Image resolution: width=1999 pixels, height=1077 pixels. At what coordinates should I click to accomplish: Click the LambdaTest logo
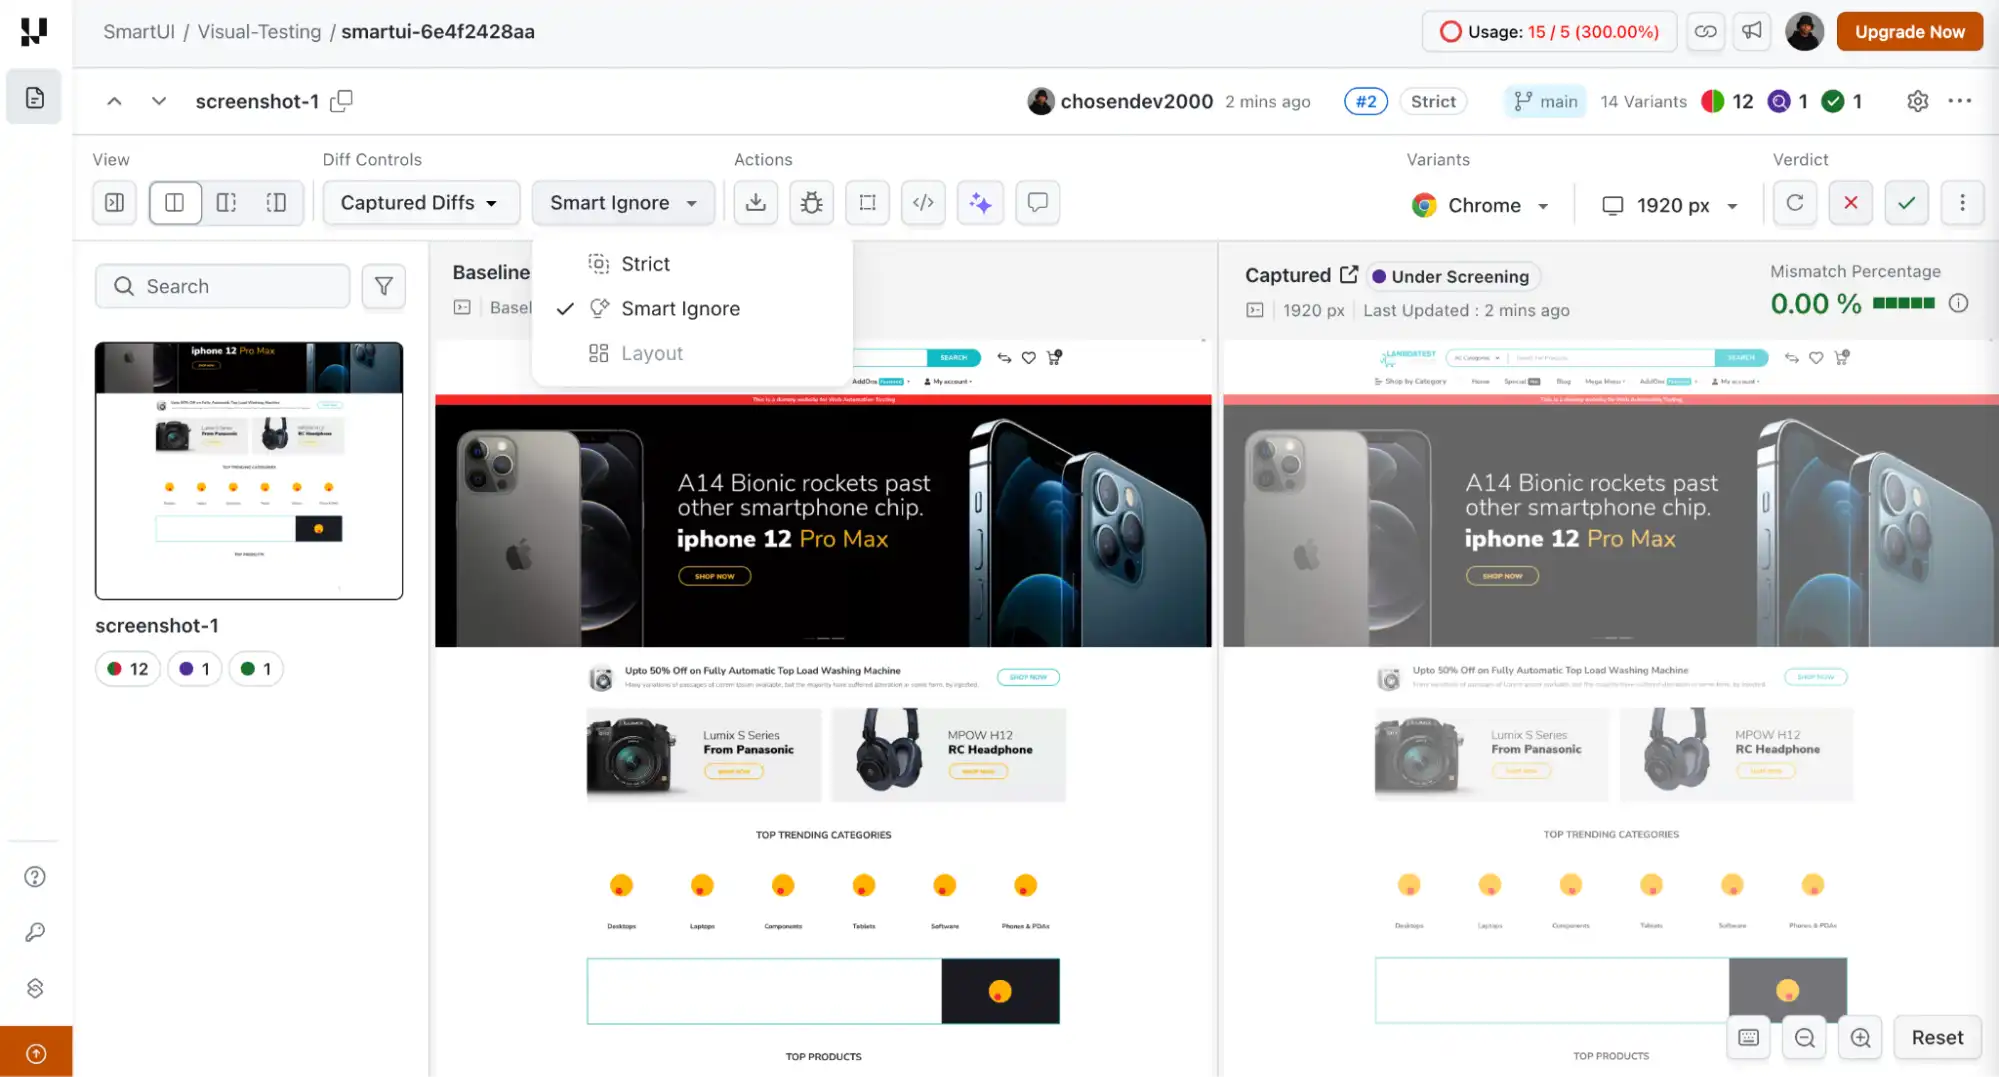[x=34, y=32]
